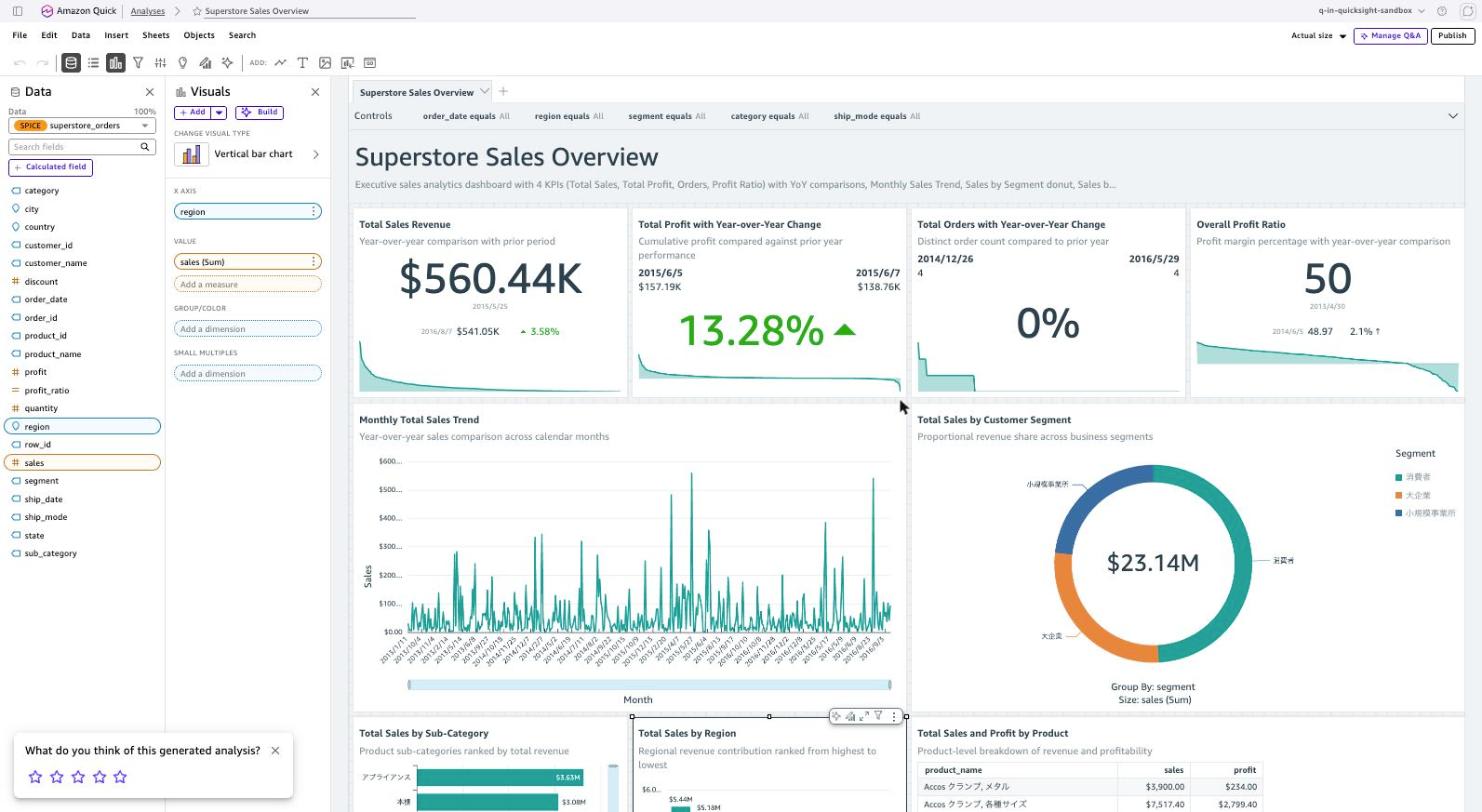Image resolution: width=1482 pixels, height=812 pixels.
Task: Click the Manage Q&A button
Action: click(x=1390, y=36)
